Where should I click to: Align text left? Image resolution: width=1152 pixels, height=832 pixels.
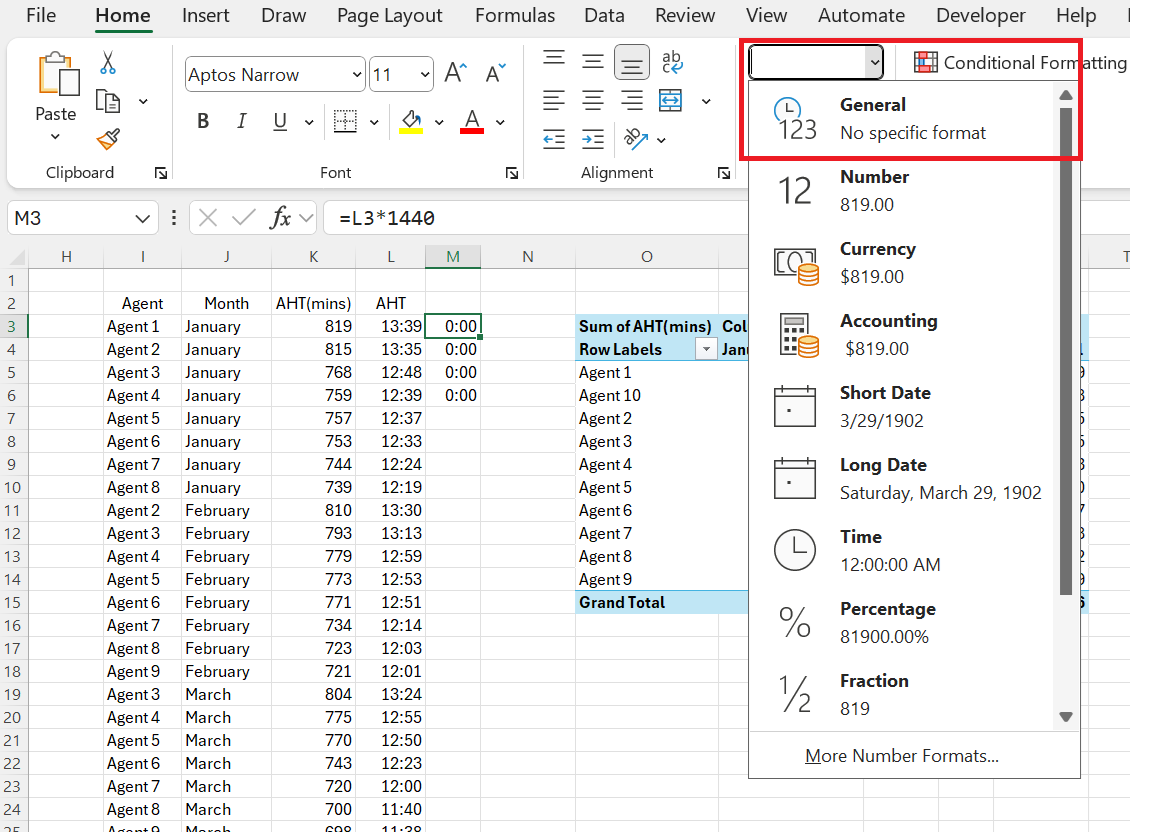tap(554, 100)
